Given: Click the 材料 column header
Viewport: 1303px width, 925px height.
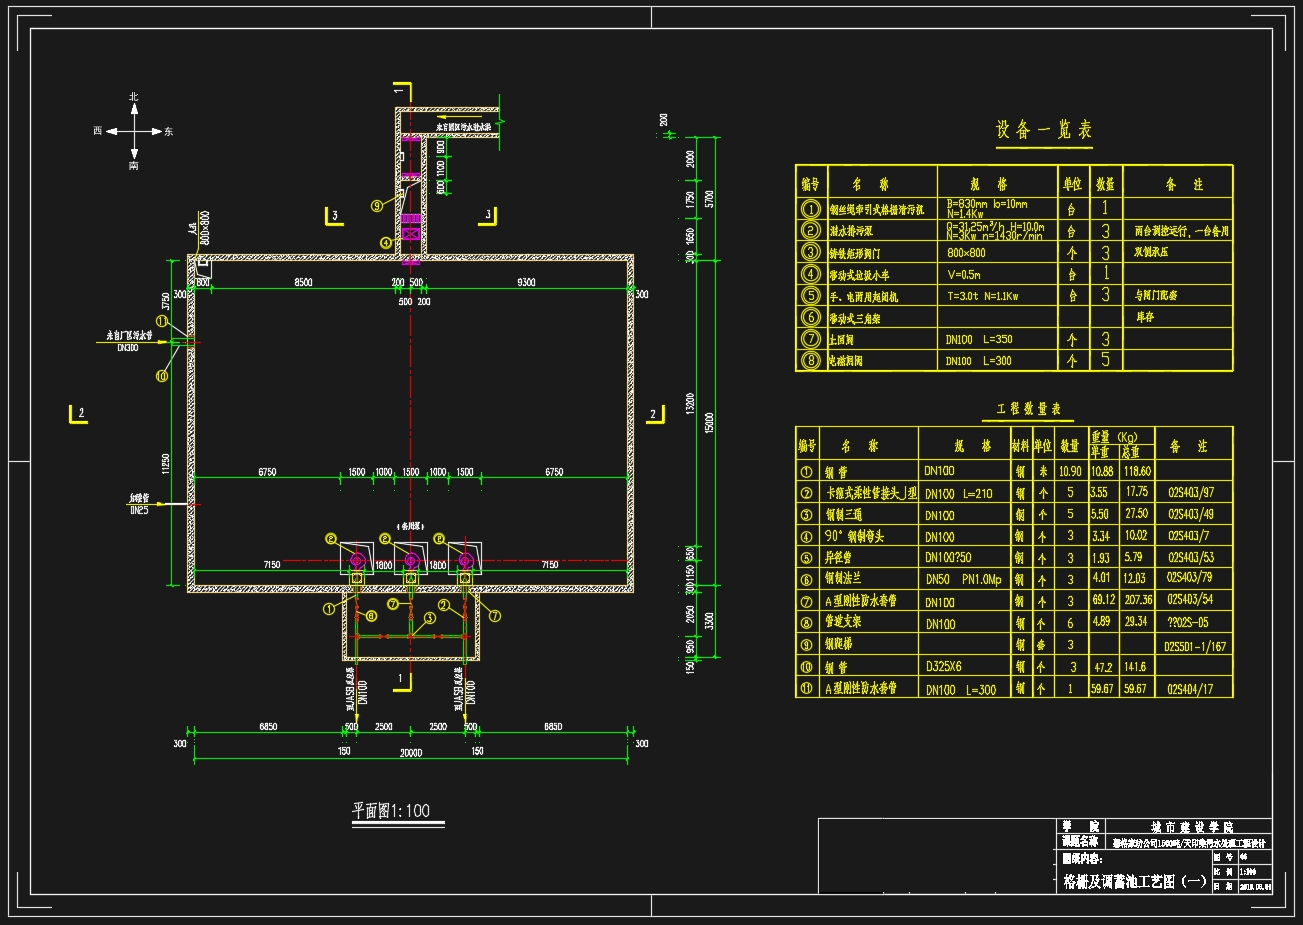Looking at the screenshot, I should pos(1020,446).
